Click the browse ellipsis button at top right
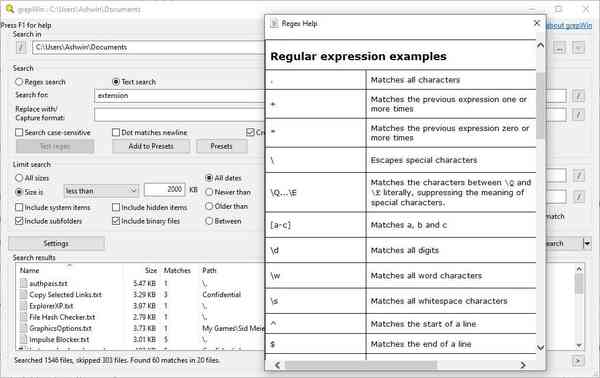Viewport: 600px width, 378px height. point(559,48)
